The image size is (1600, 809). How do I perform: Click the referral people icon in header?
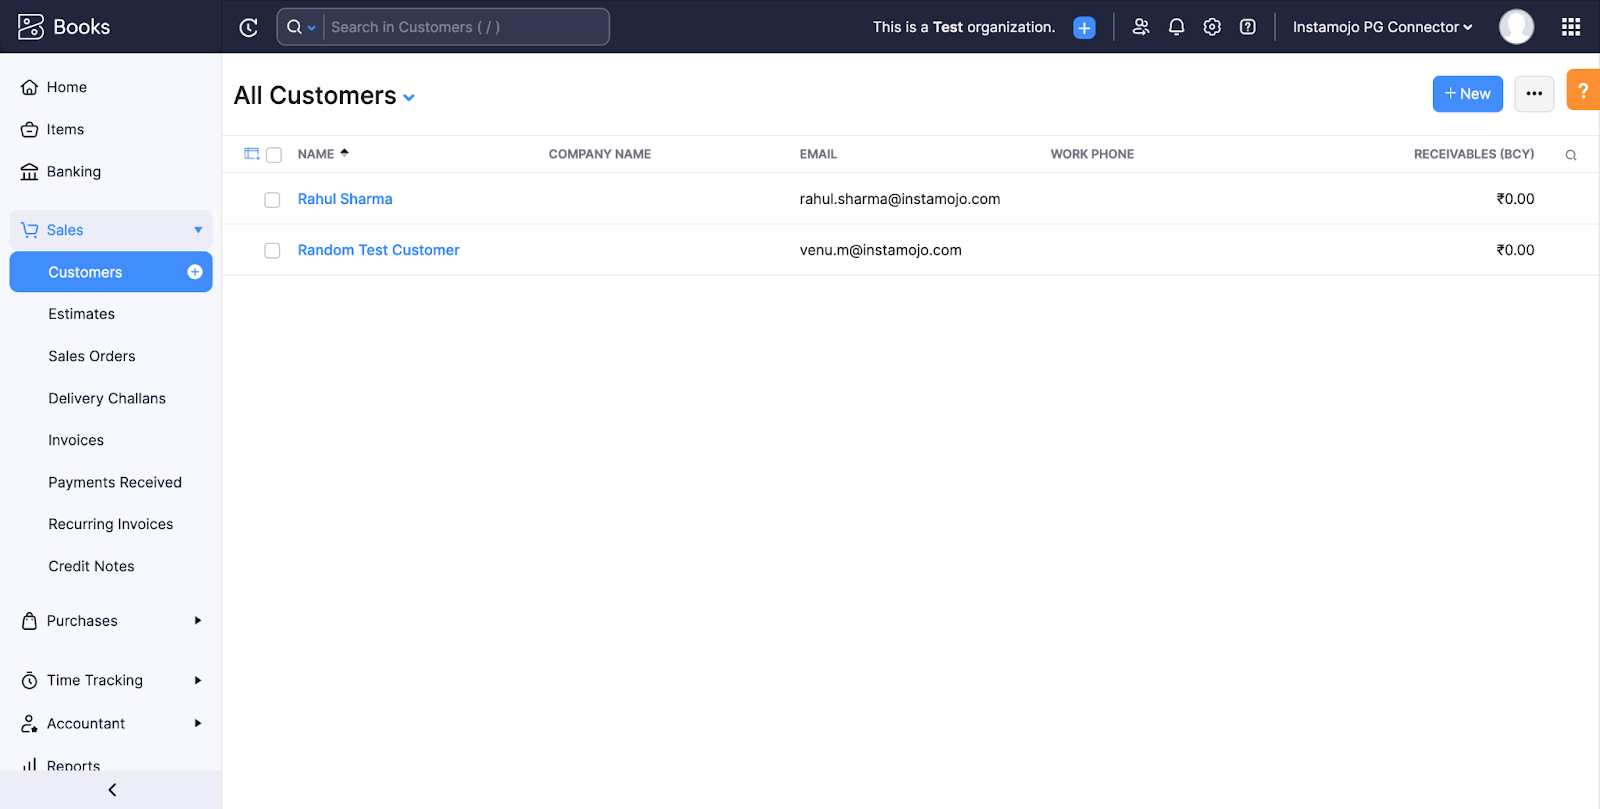(x=1140, y=27)
